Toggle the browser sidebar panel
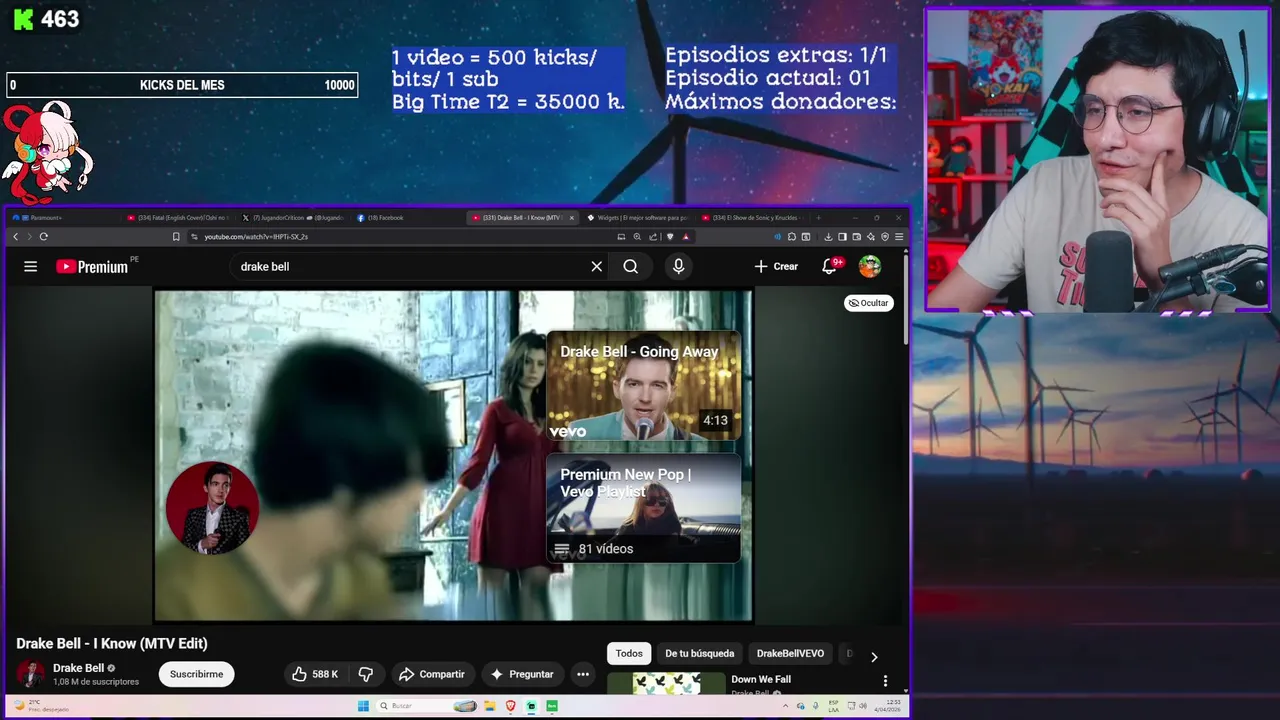 point(842,236)
